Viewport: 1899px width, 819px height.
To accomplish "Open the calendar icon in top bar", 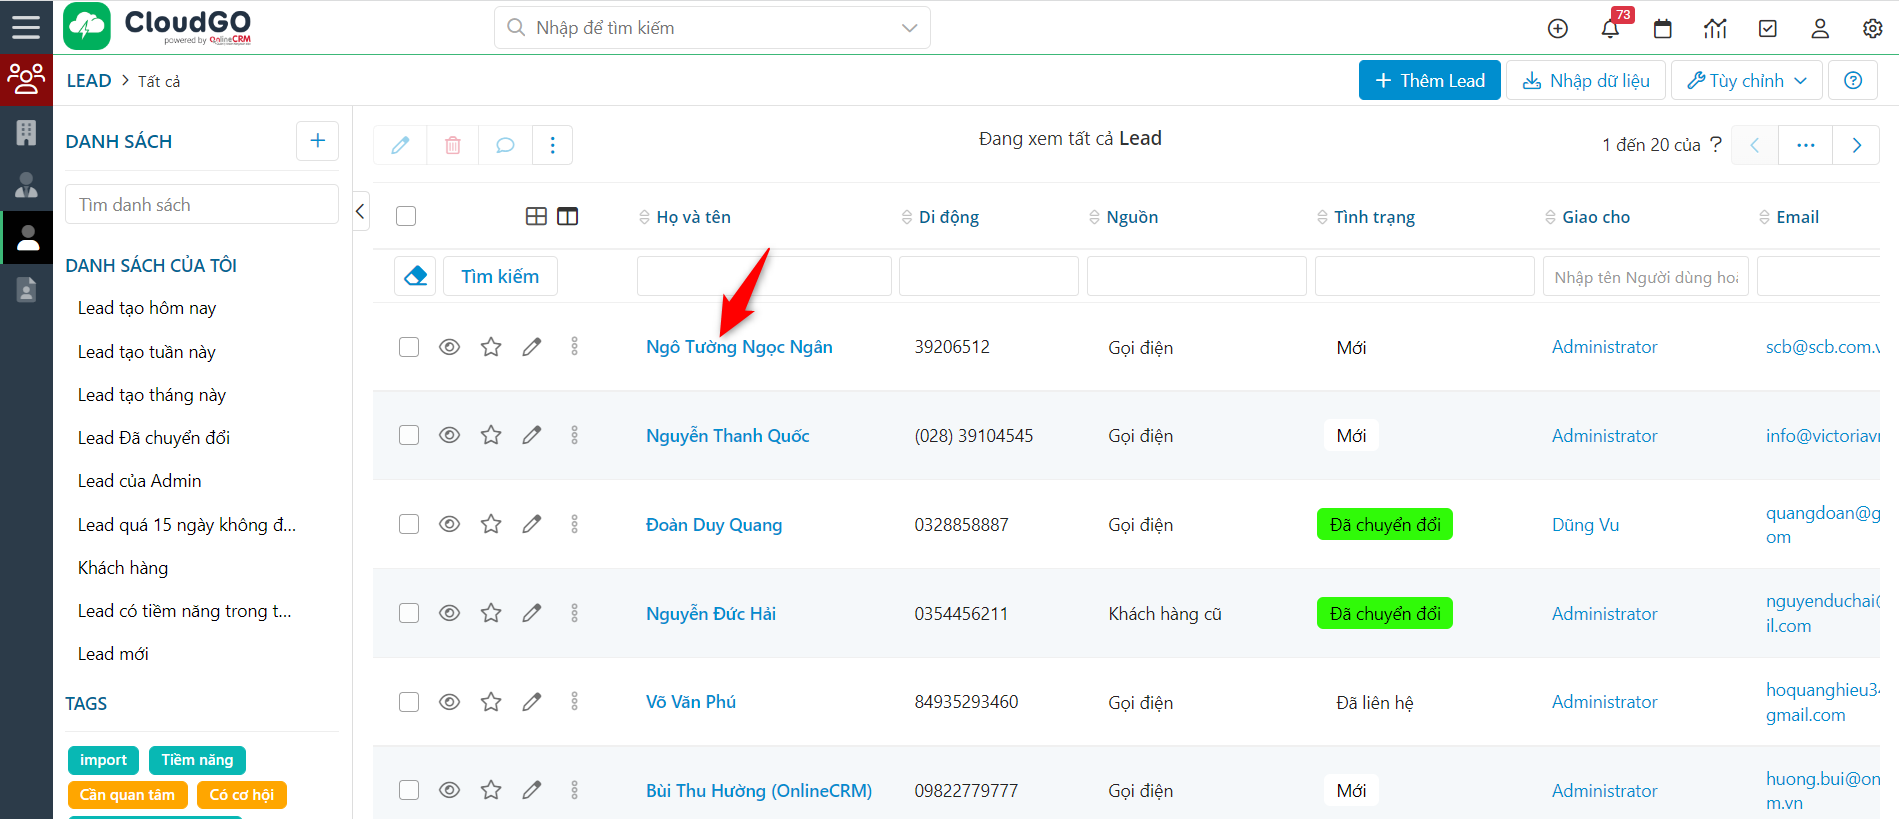I will pos(1663,29).
